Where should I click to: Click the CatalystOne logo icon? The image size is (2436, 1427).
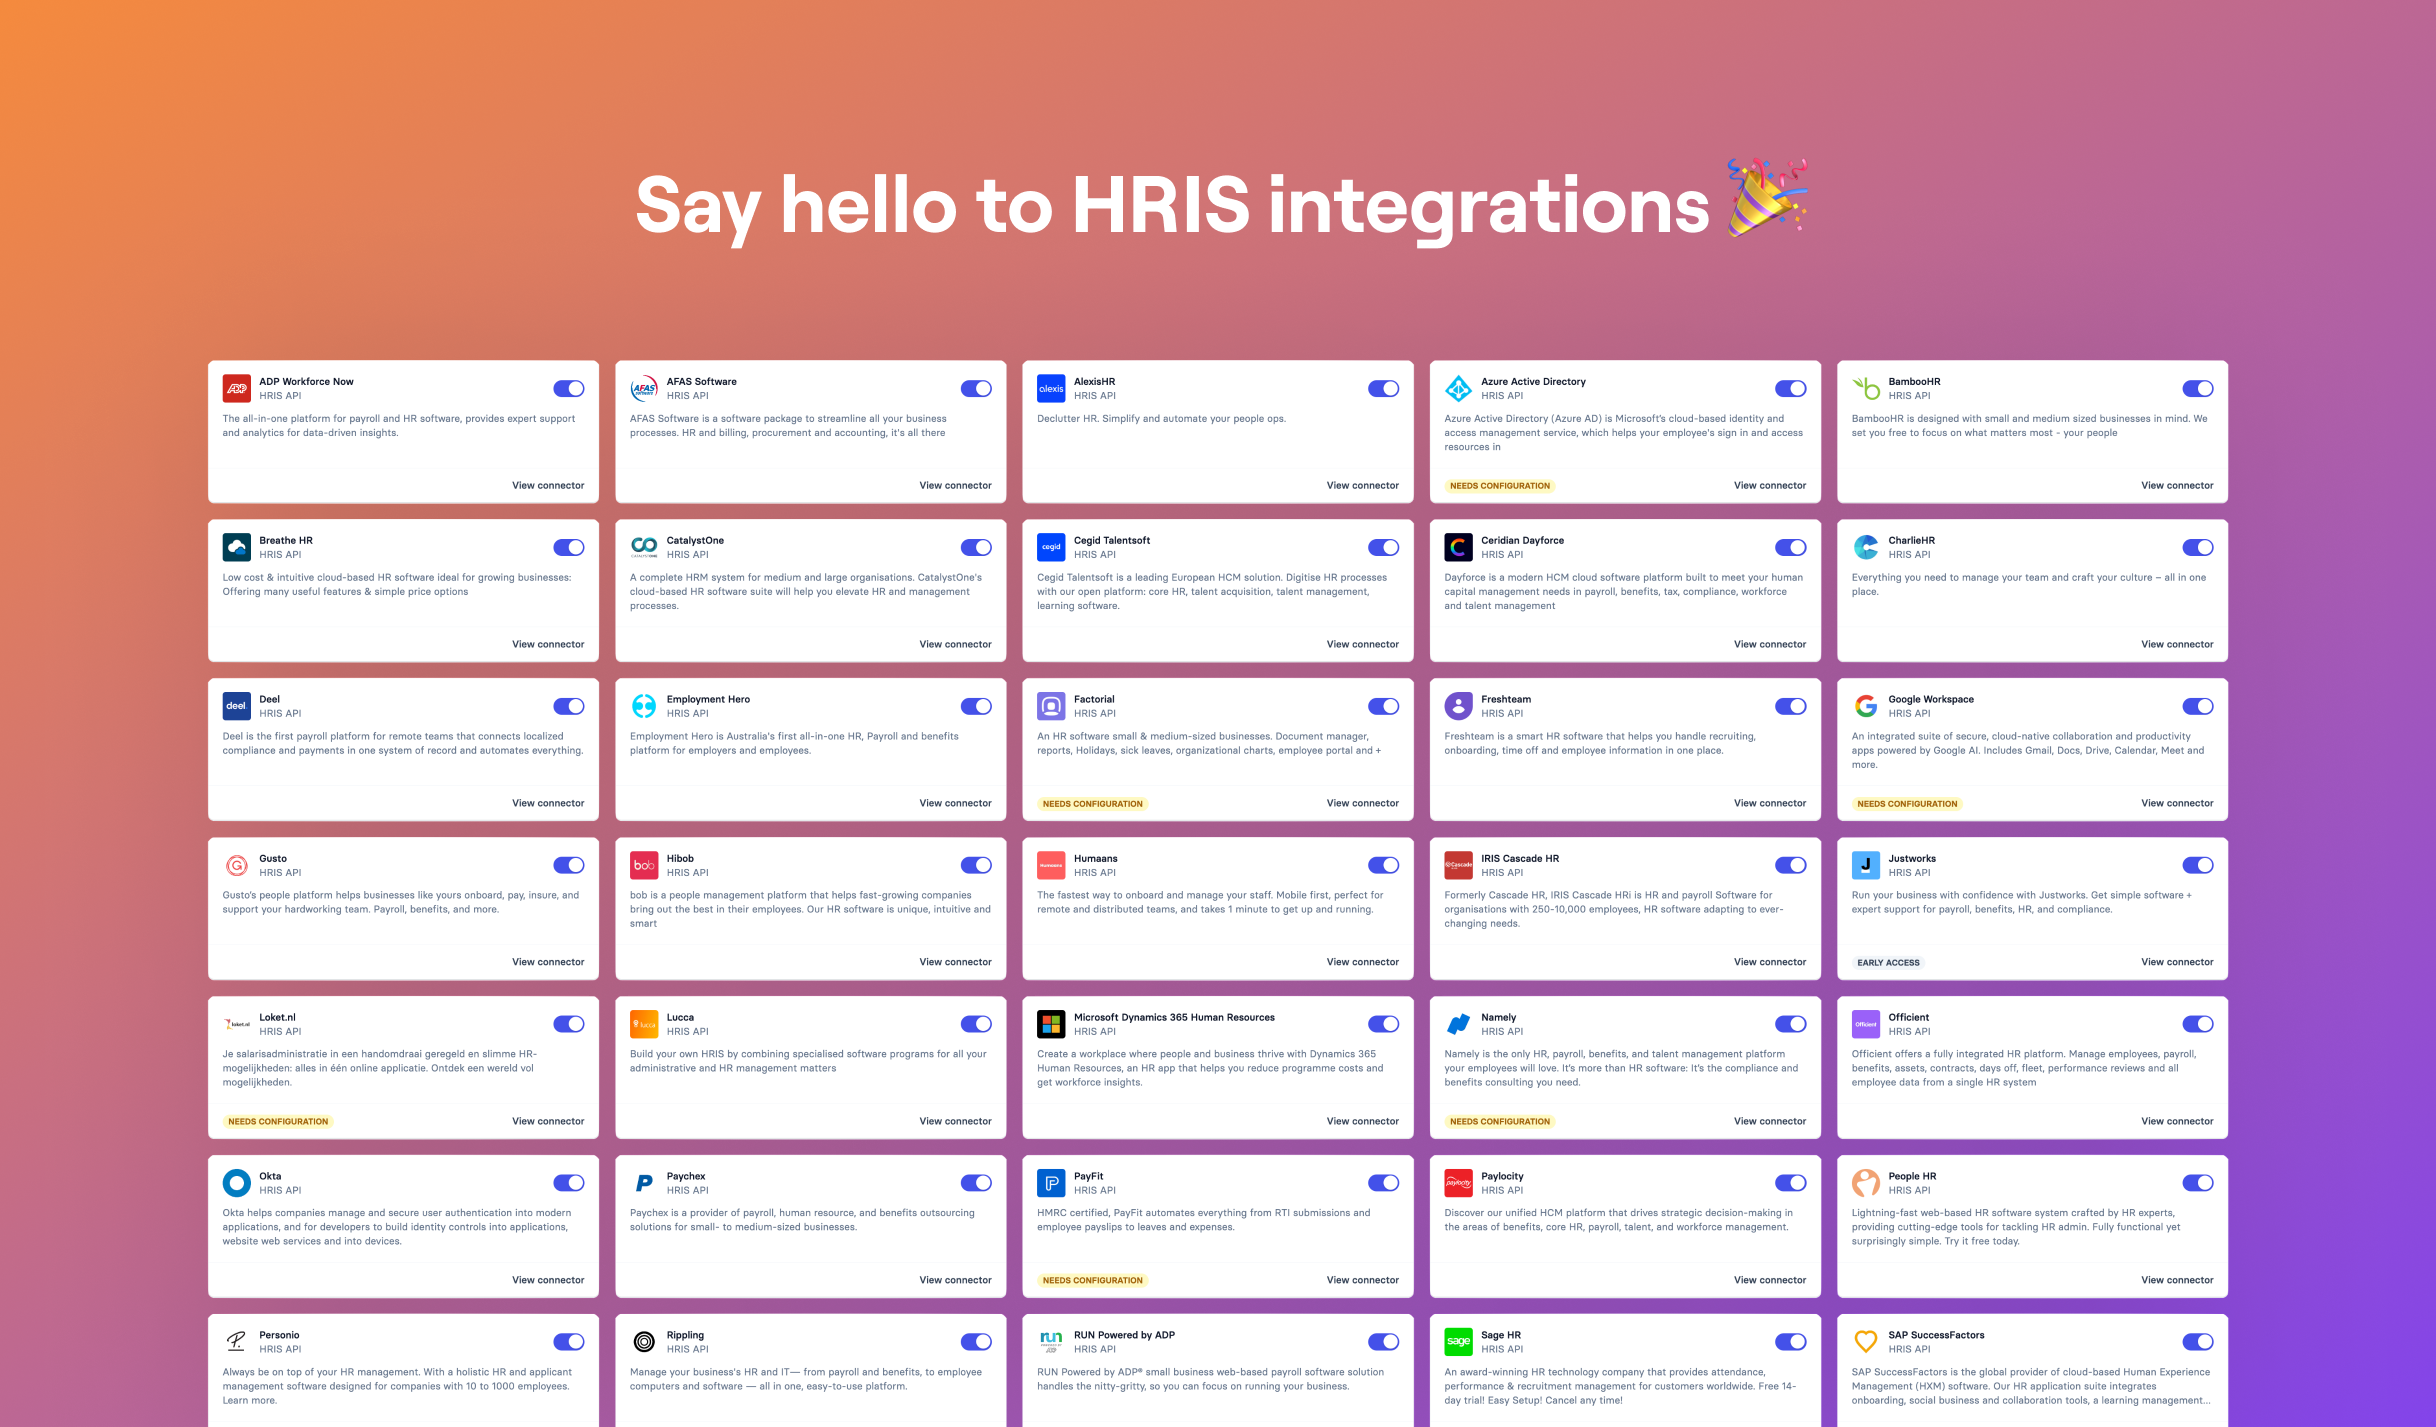(644, 547)
